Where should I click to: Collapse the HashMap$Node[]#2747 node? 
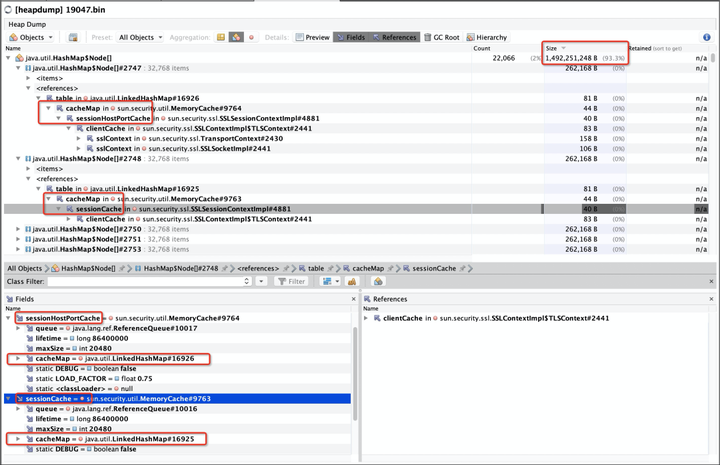(18, 68)
